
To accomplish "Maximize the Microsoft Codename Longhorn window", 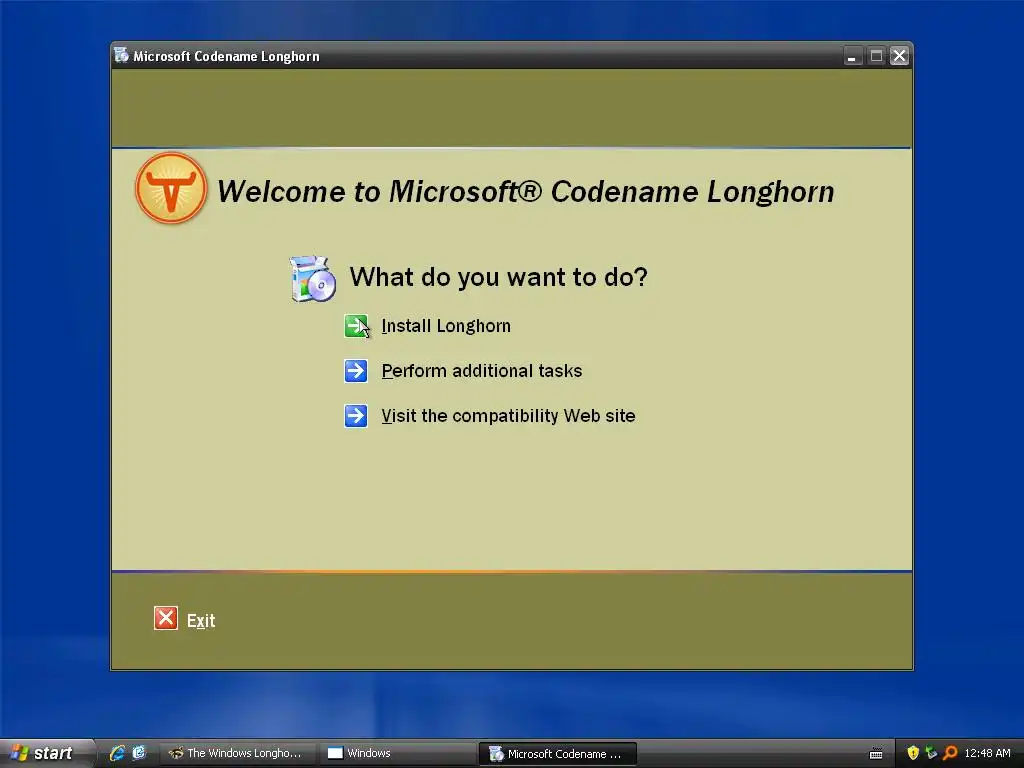I will 876,56.
